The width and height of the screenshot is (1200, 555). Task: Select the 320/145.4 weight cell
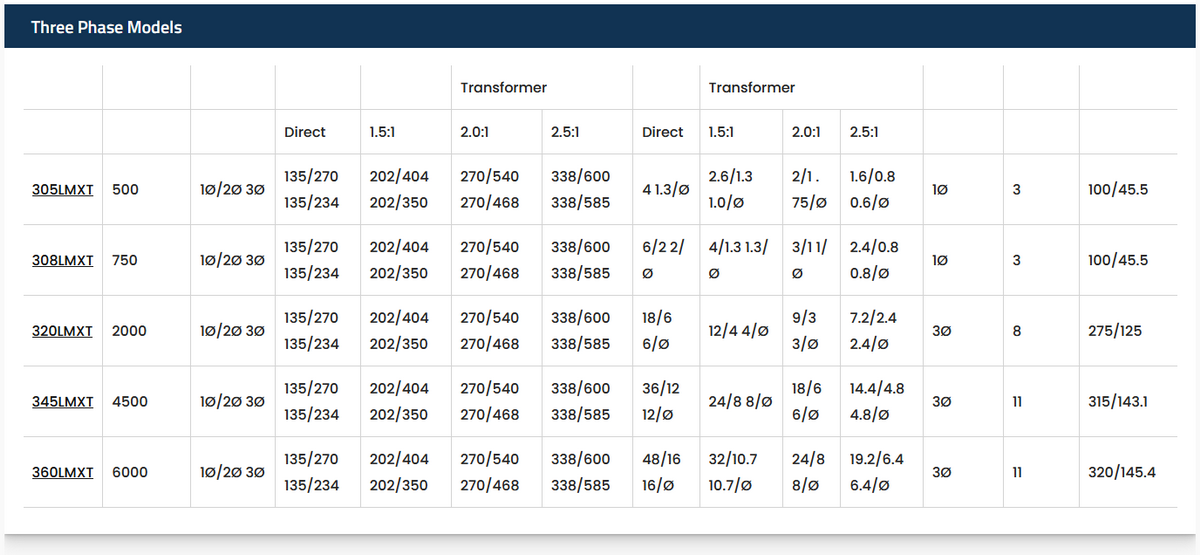pos(1121,472)
